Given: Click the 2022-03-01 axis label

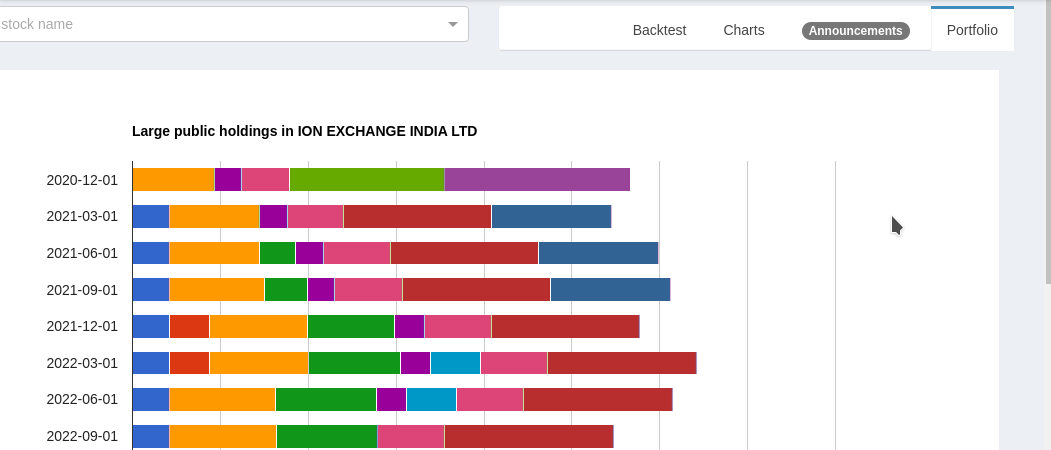Looking at the screenshot, I should [82, 363].
